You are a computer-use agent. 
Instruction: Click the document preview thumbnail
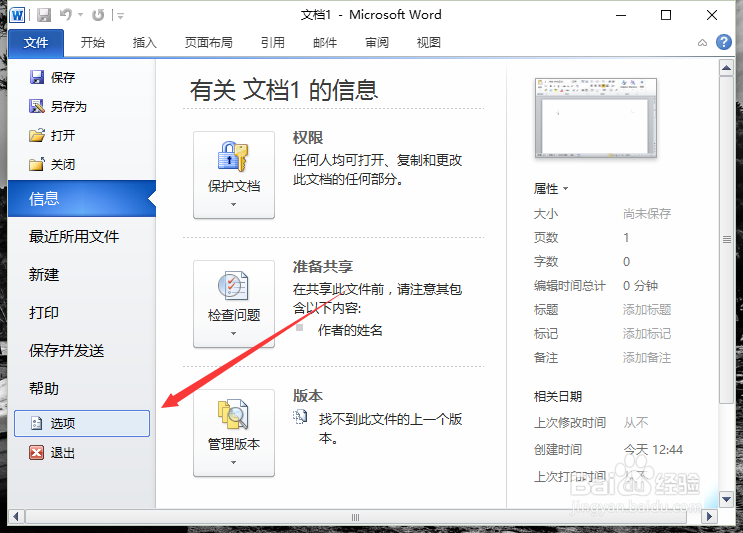tap(596, 118)
